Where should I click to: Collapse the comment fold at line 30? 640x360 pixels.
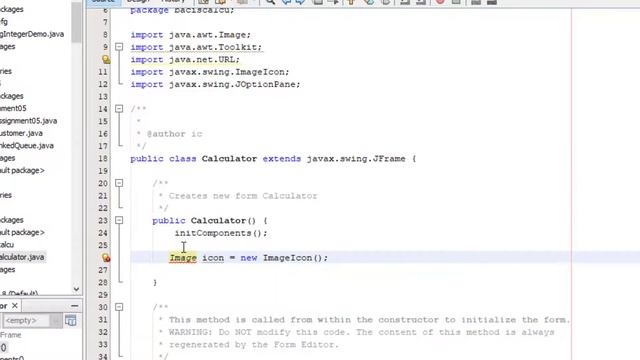click(119, 307)
